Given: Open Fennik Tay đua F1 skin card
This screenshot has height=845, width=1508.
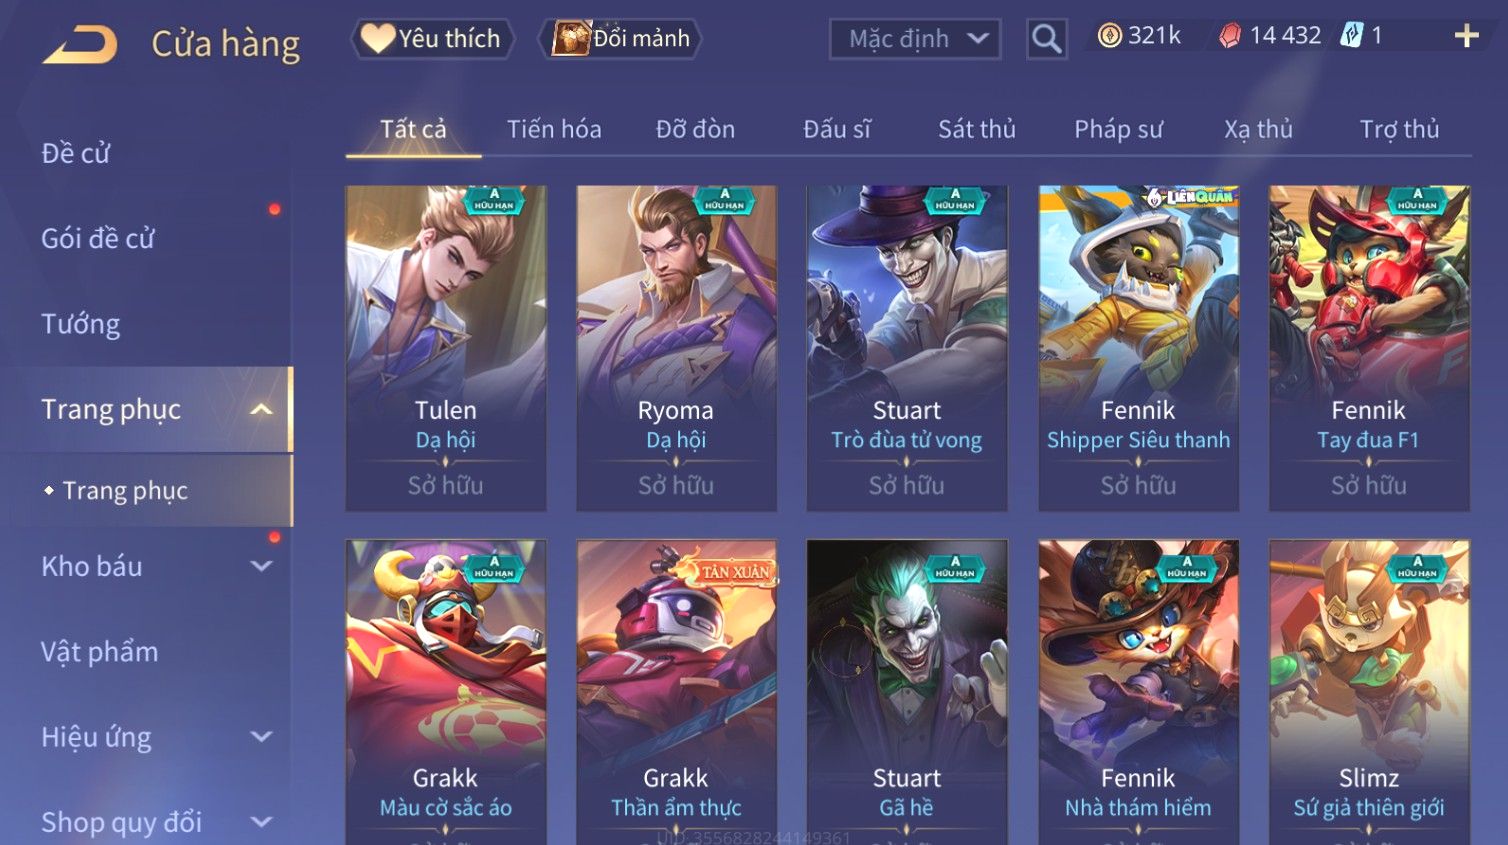Looking at the screenshot, I should tap(1369, 348).
